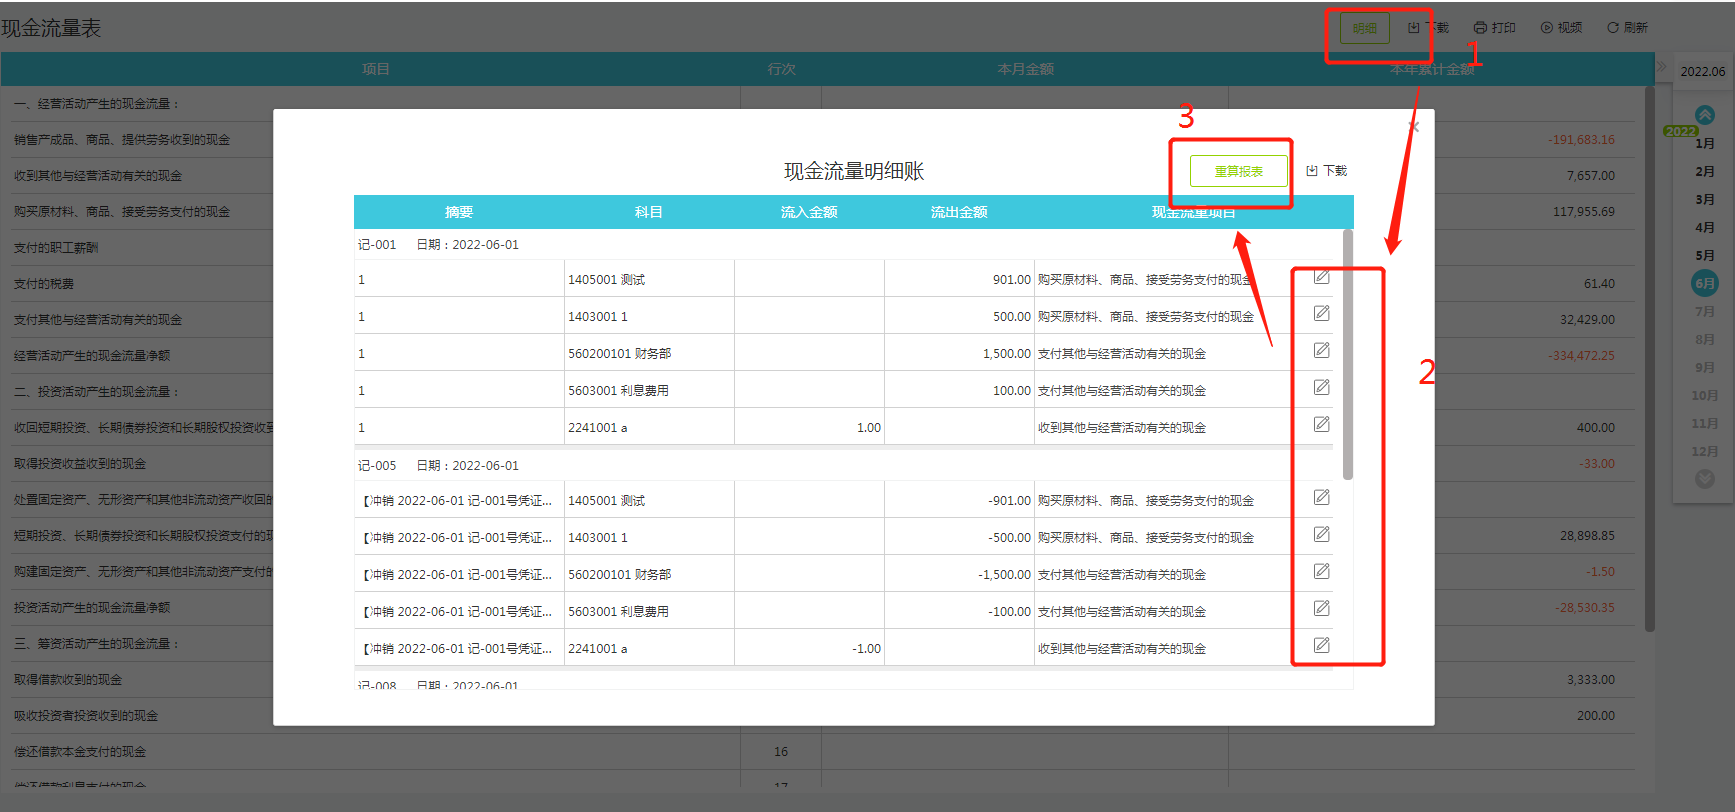Click the 重算报表 button

point(1238,171)
